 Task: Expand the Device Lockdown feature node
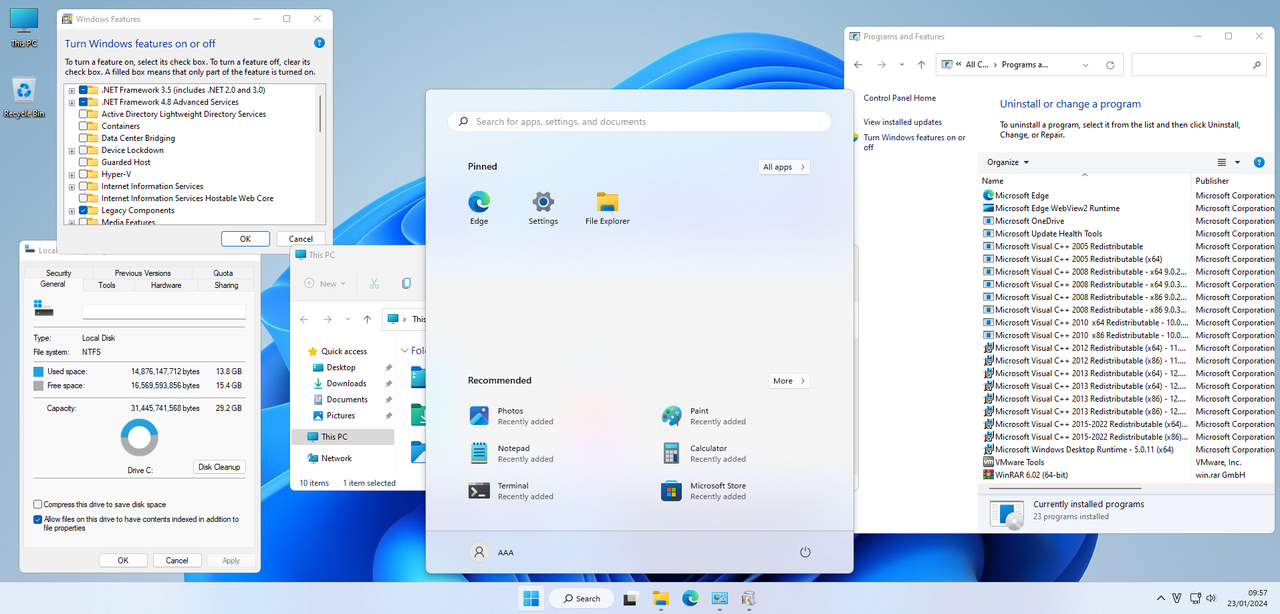pos(72,150)
